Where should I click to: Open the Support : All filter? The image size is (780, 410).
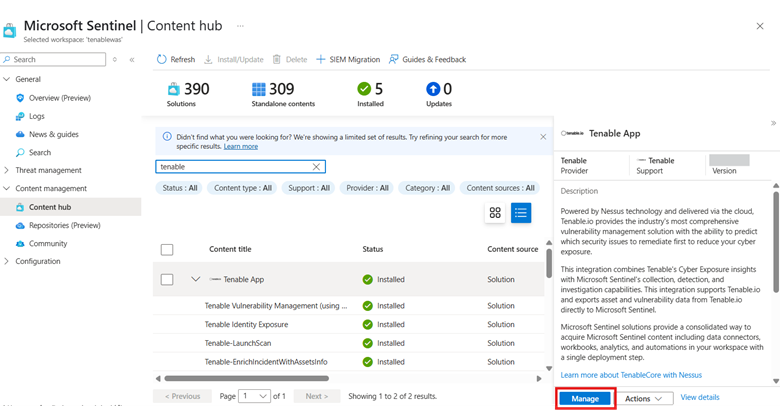coord(309,188)
